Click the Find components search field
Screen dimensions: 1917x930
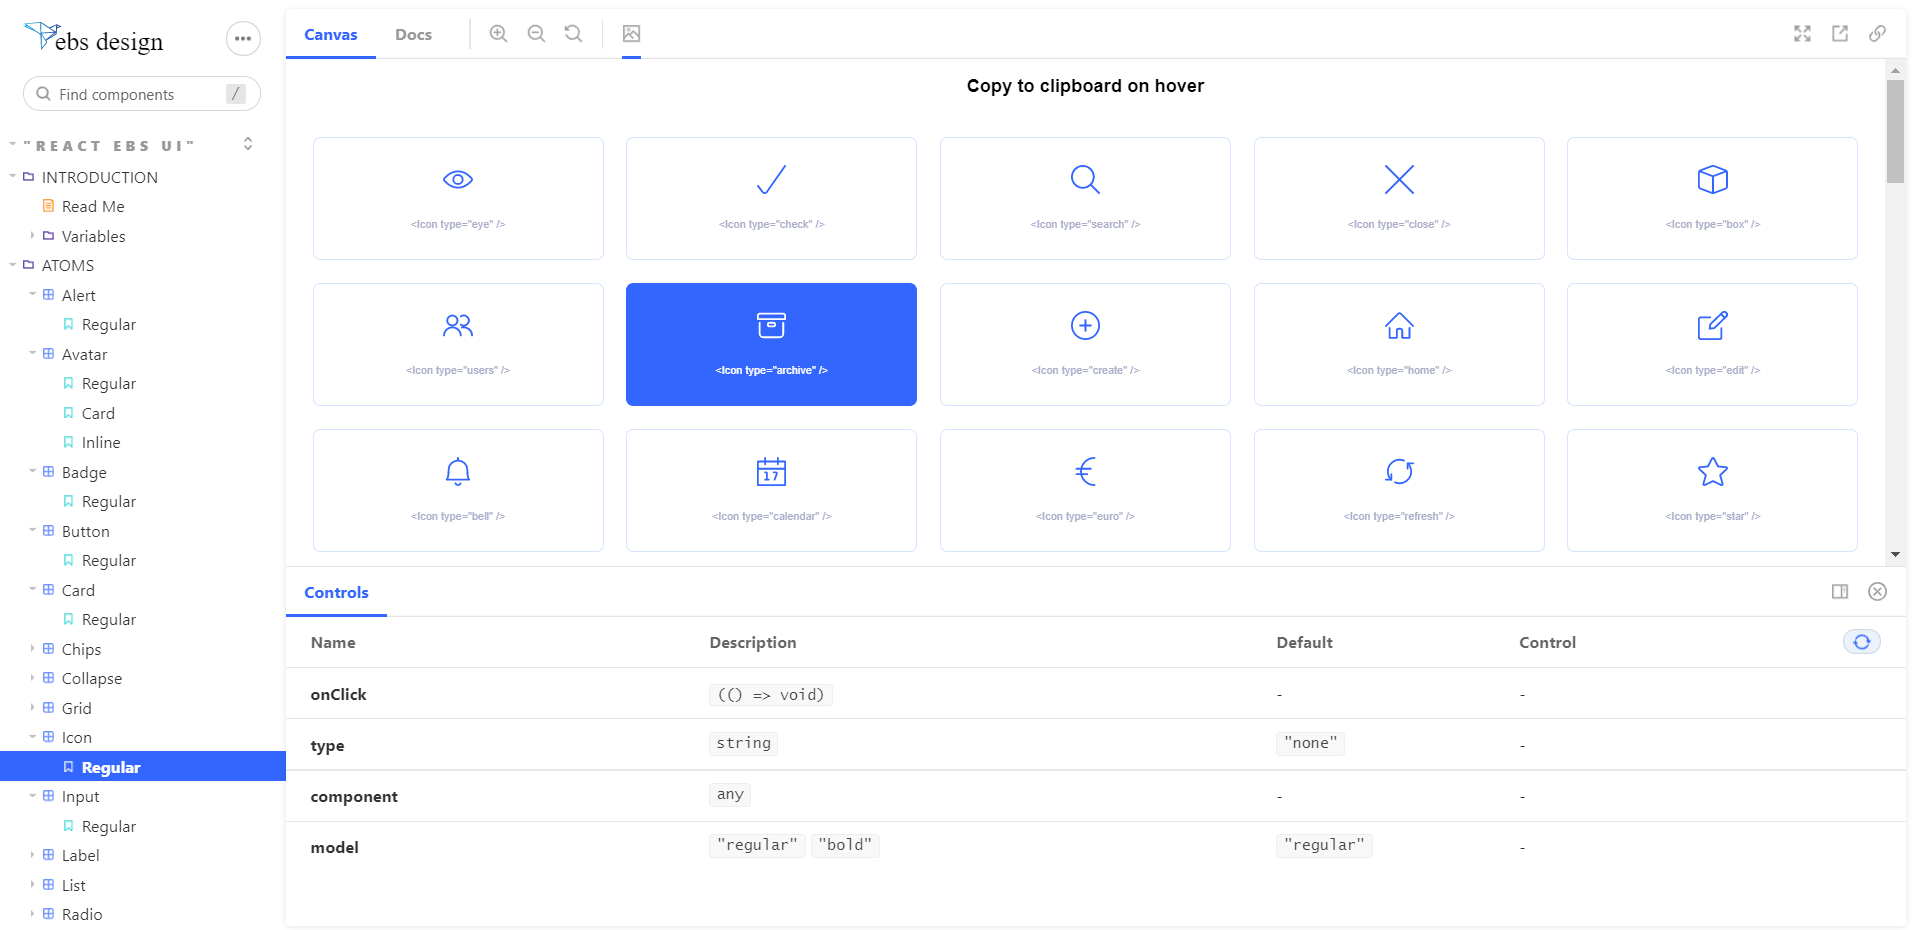(x=142, y=94)
